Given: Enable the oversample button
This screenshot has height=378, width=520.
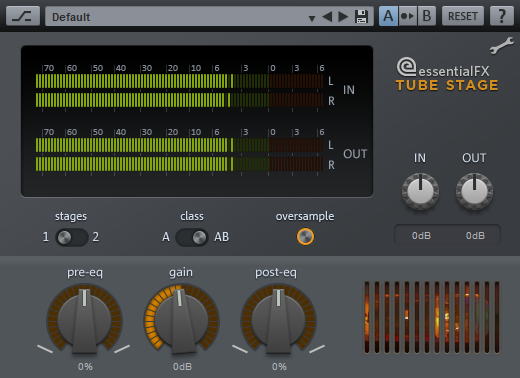Looking at the screenshot, I should [x=305, y=237].
